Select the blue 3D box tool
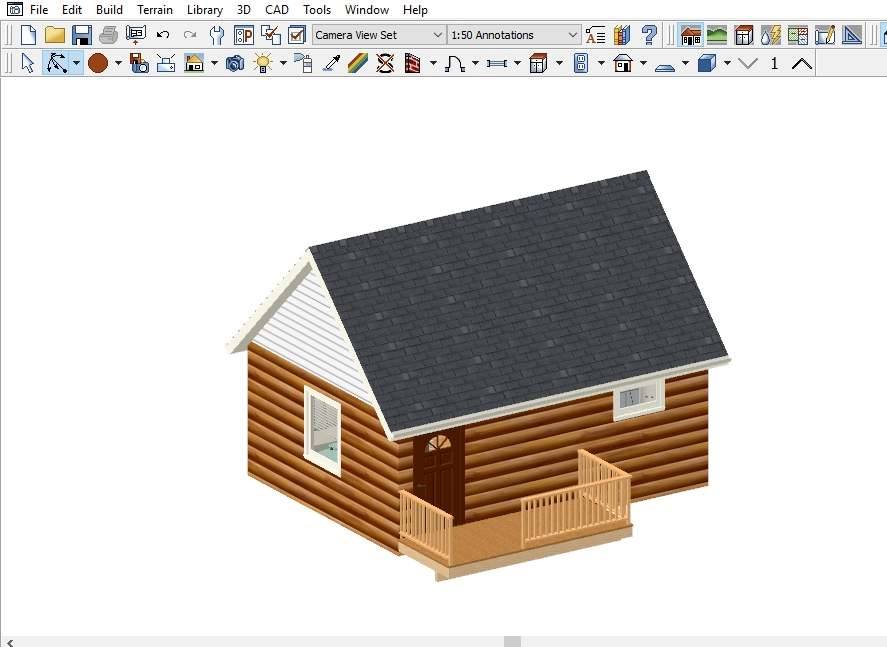This screenshot has width=887, height=647. [707, 63]
